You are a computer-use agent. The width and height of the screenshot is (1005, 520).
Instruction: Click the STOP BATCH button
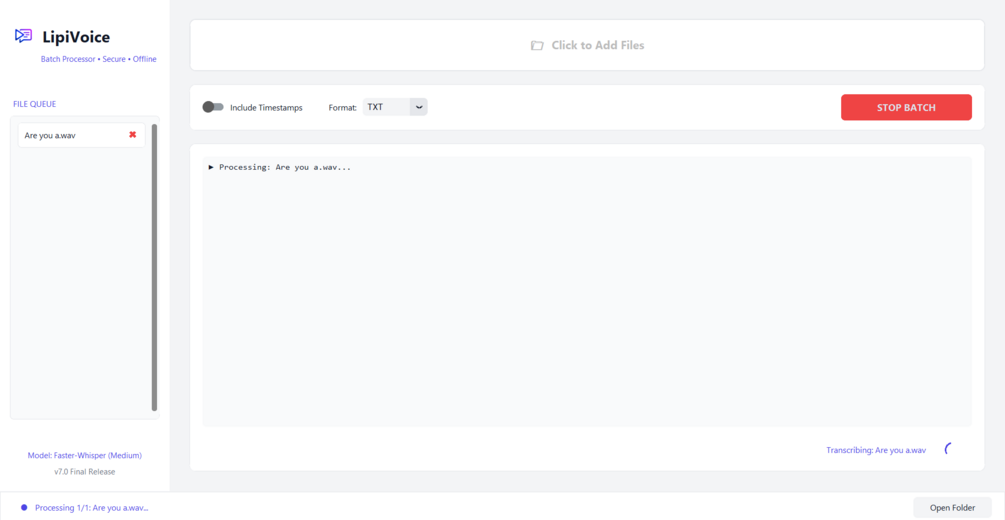(906, 107)
